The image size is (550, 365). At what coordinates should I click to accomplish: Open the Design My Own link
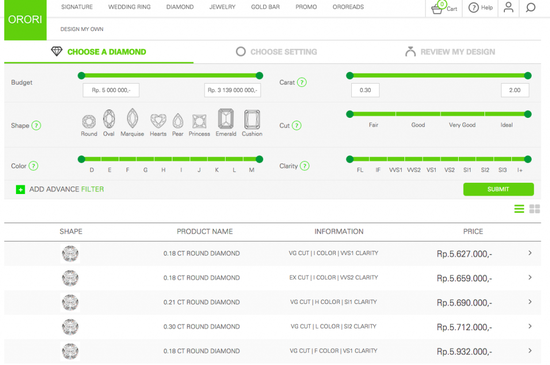(x=82, y=29)
